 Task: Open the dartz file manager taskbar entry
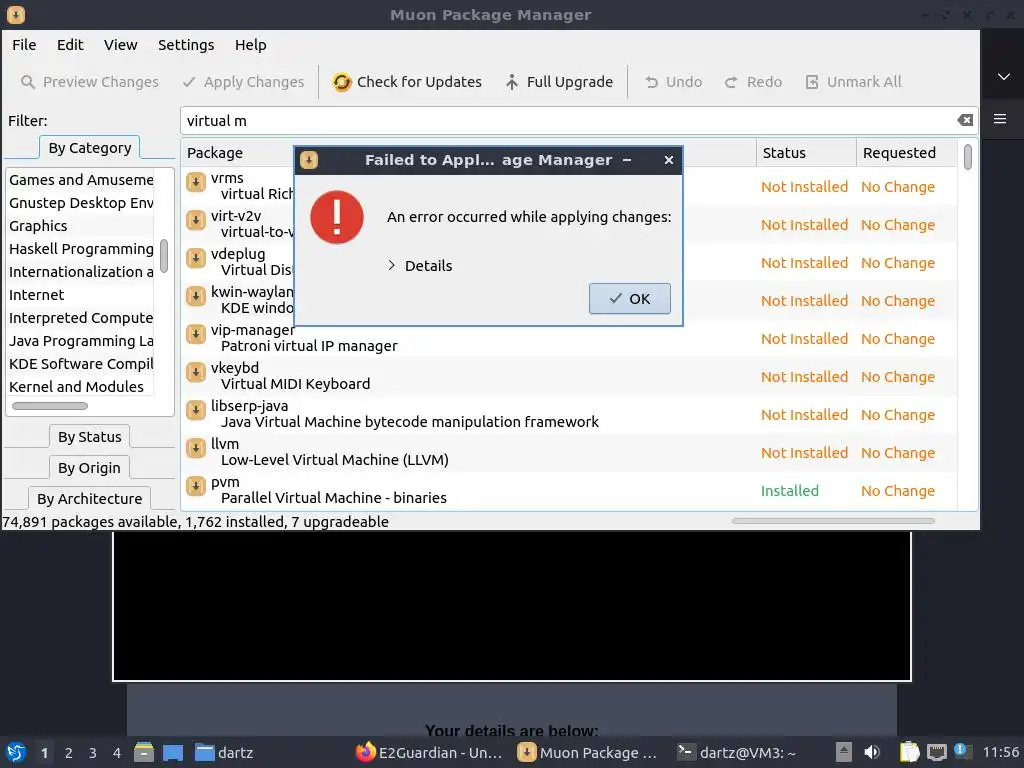(x=224, y=753)
